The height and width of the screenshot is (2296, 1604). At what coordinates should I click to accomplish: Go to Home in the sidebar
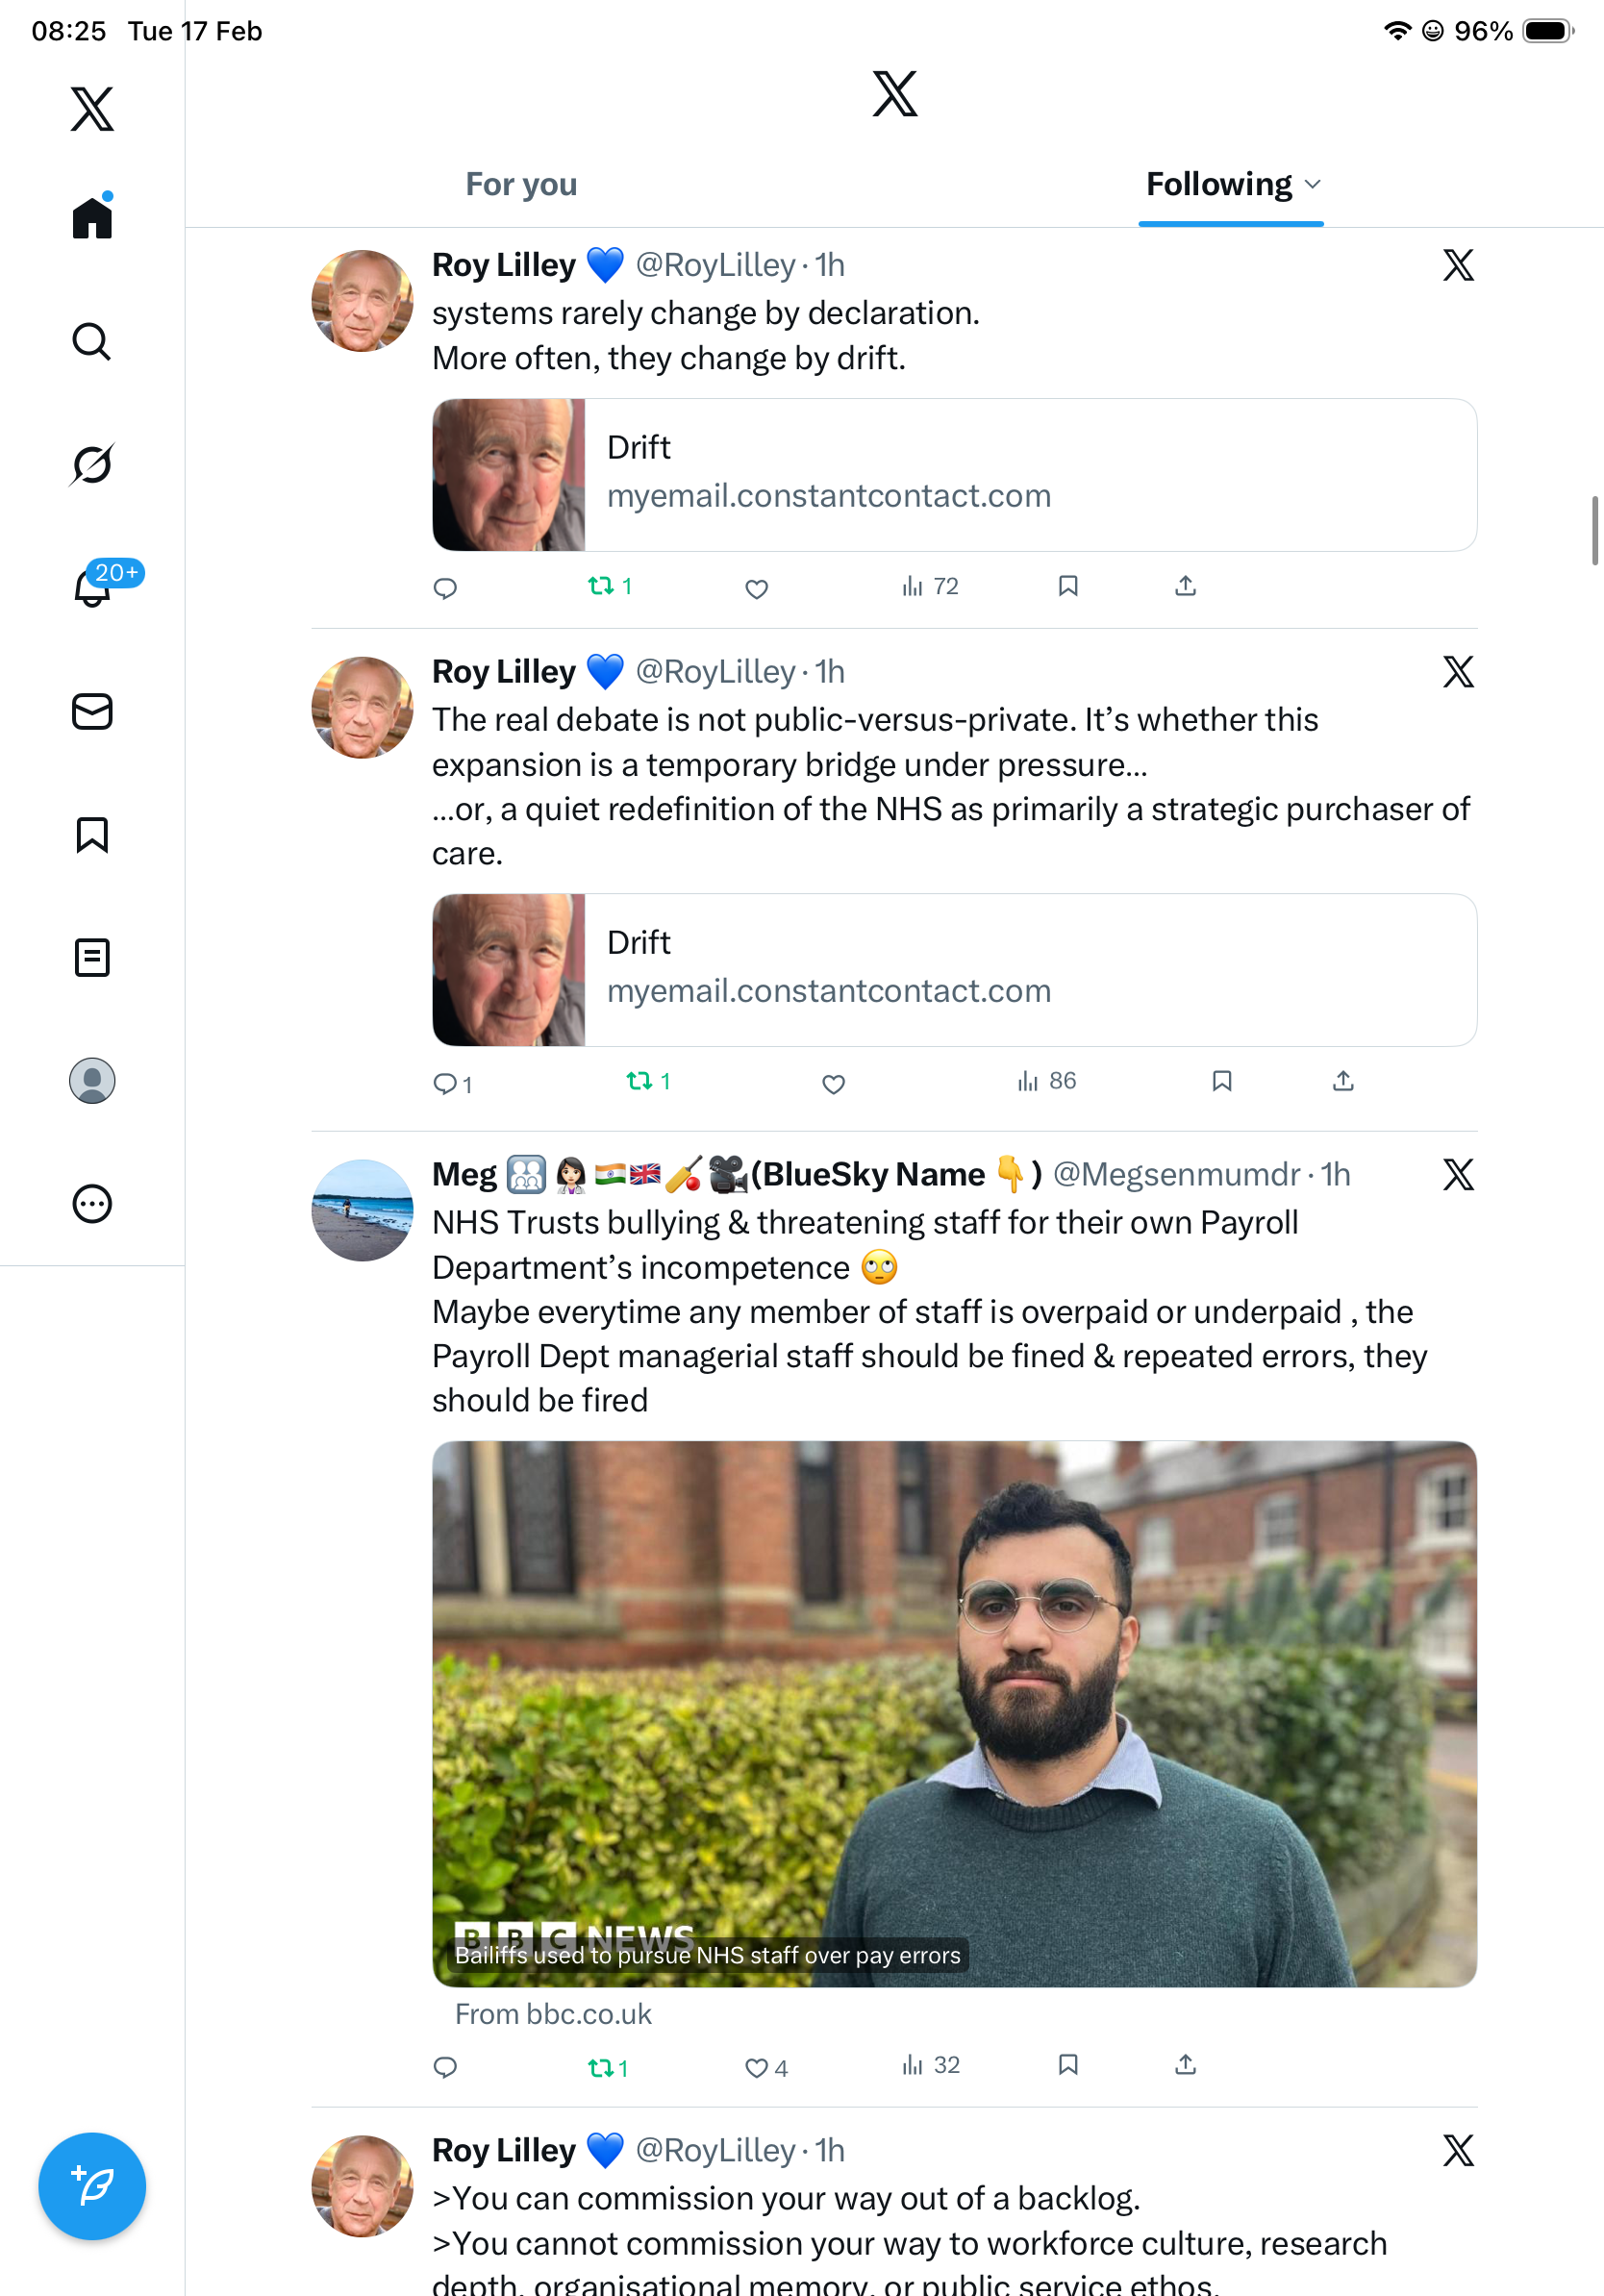point(92,218)
